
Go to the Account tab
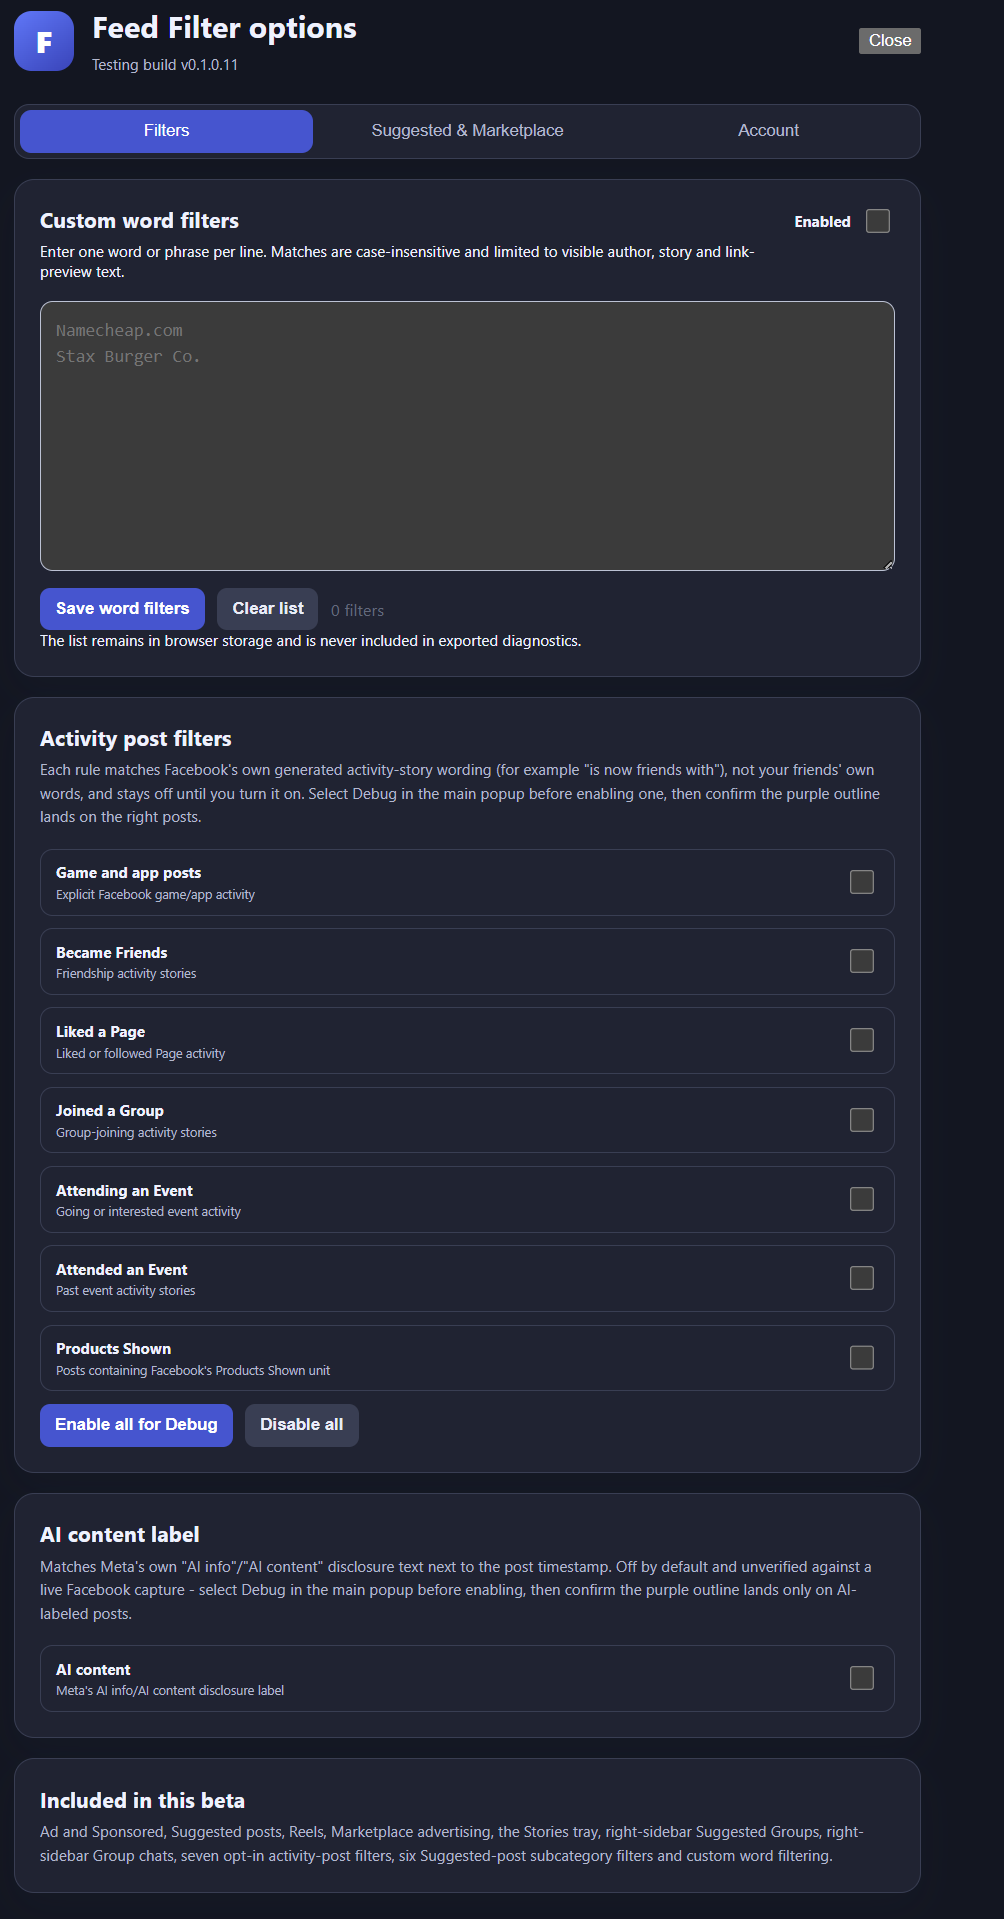768,131
